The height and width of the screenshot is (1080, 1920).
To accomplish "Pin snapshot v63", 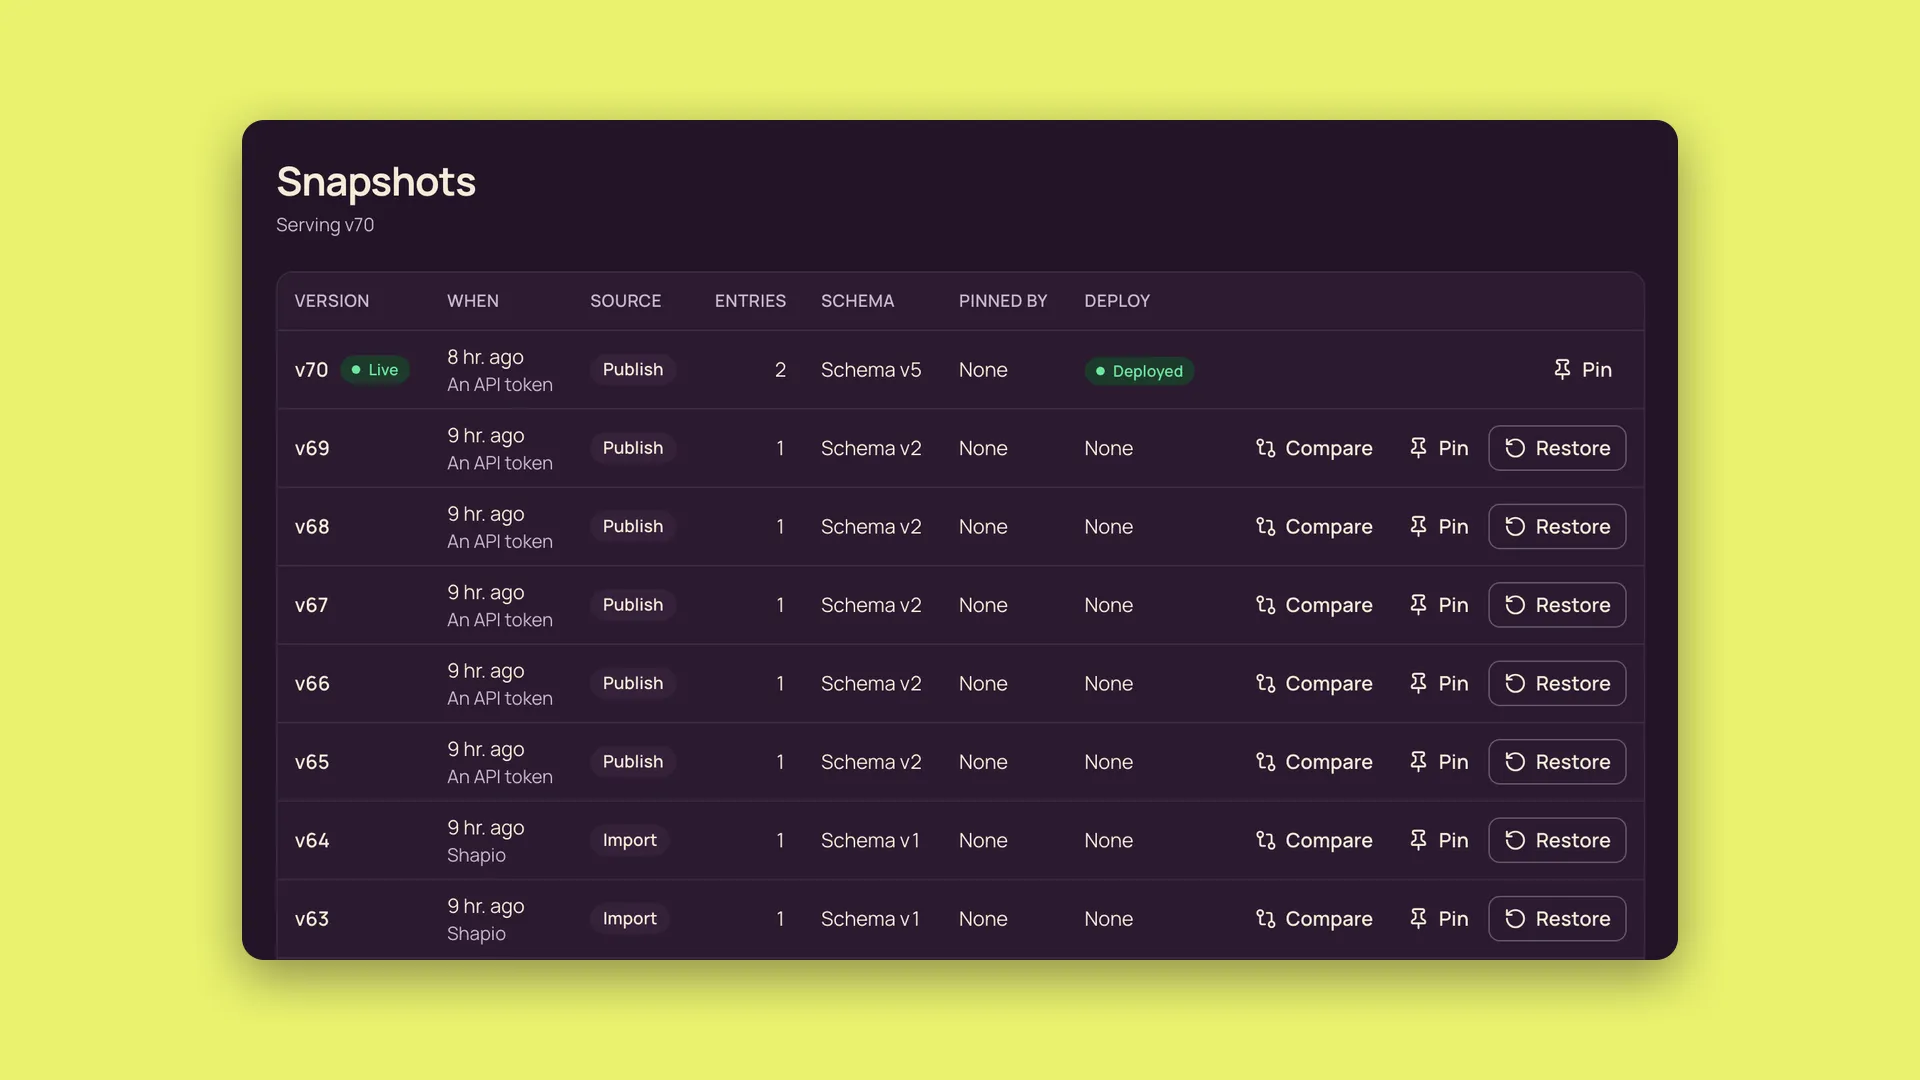I will click(1438, 919).
